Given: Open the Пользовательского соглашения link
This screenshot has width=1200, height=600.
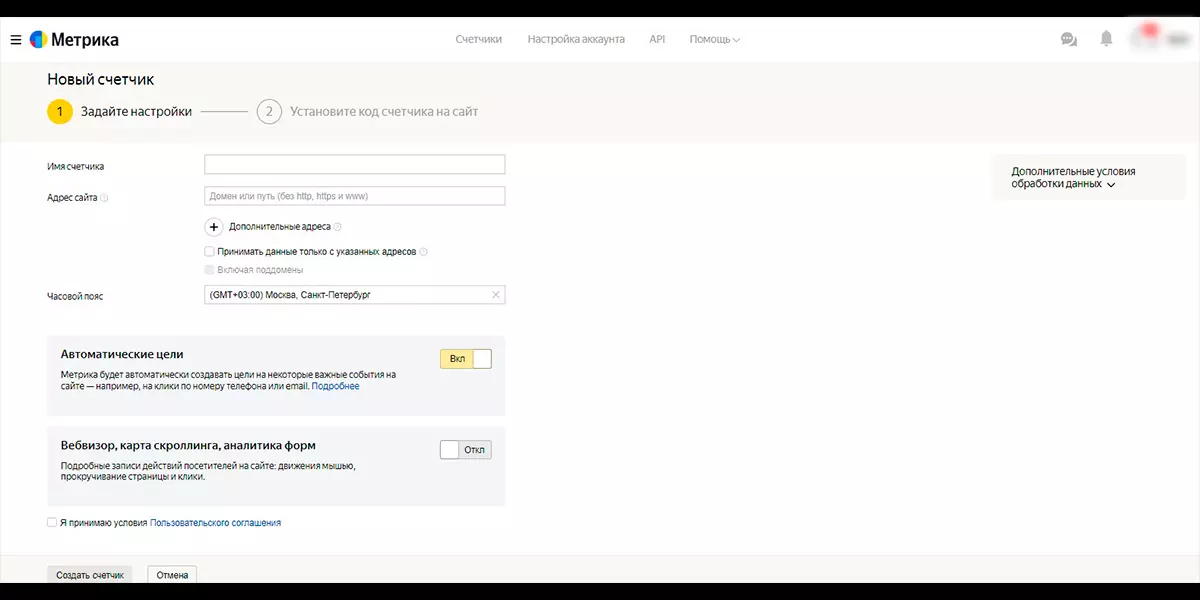Looking at the screenshot, I should tap(215, 522).
